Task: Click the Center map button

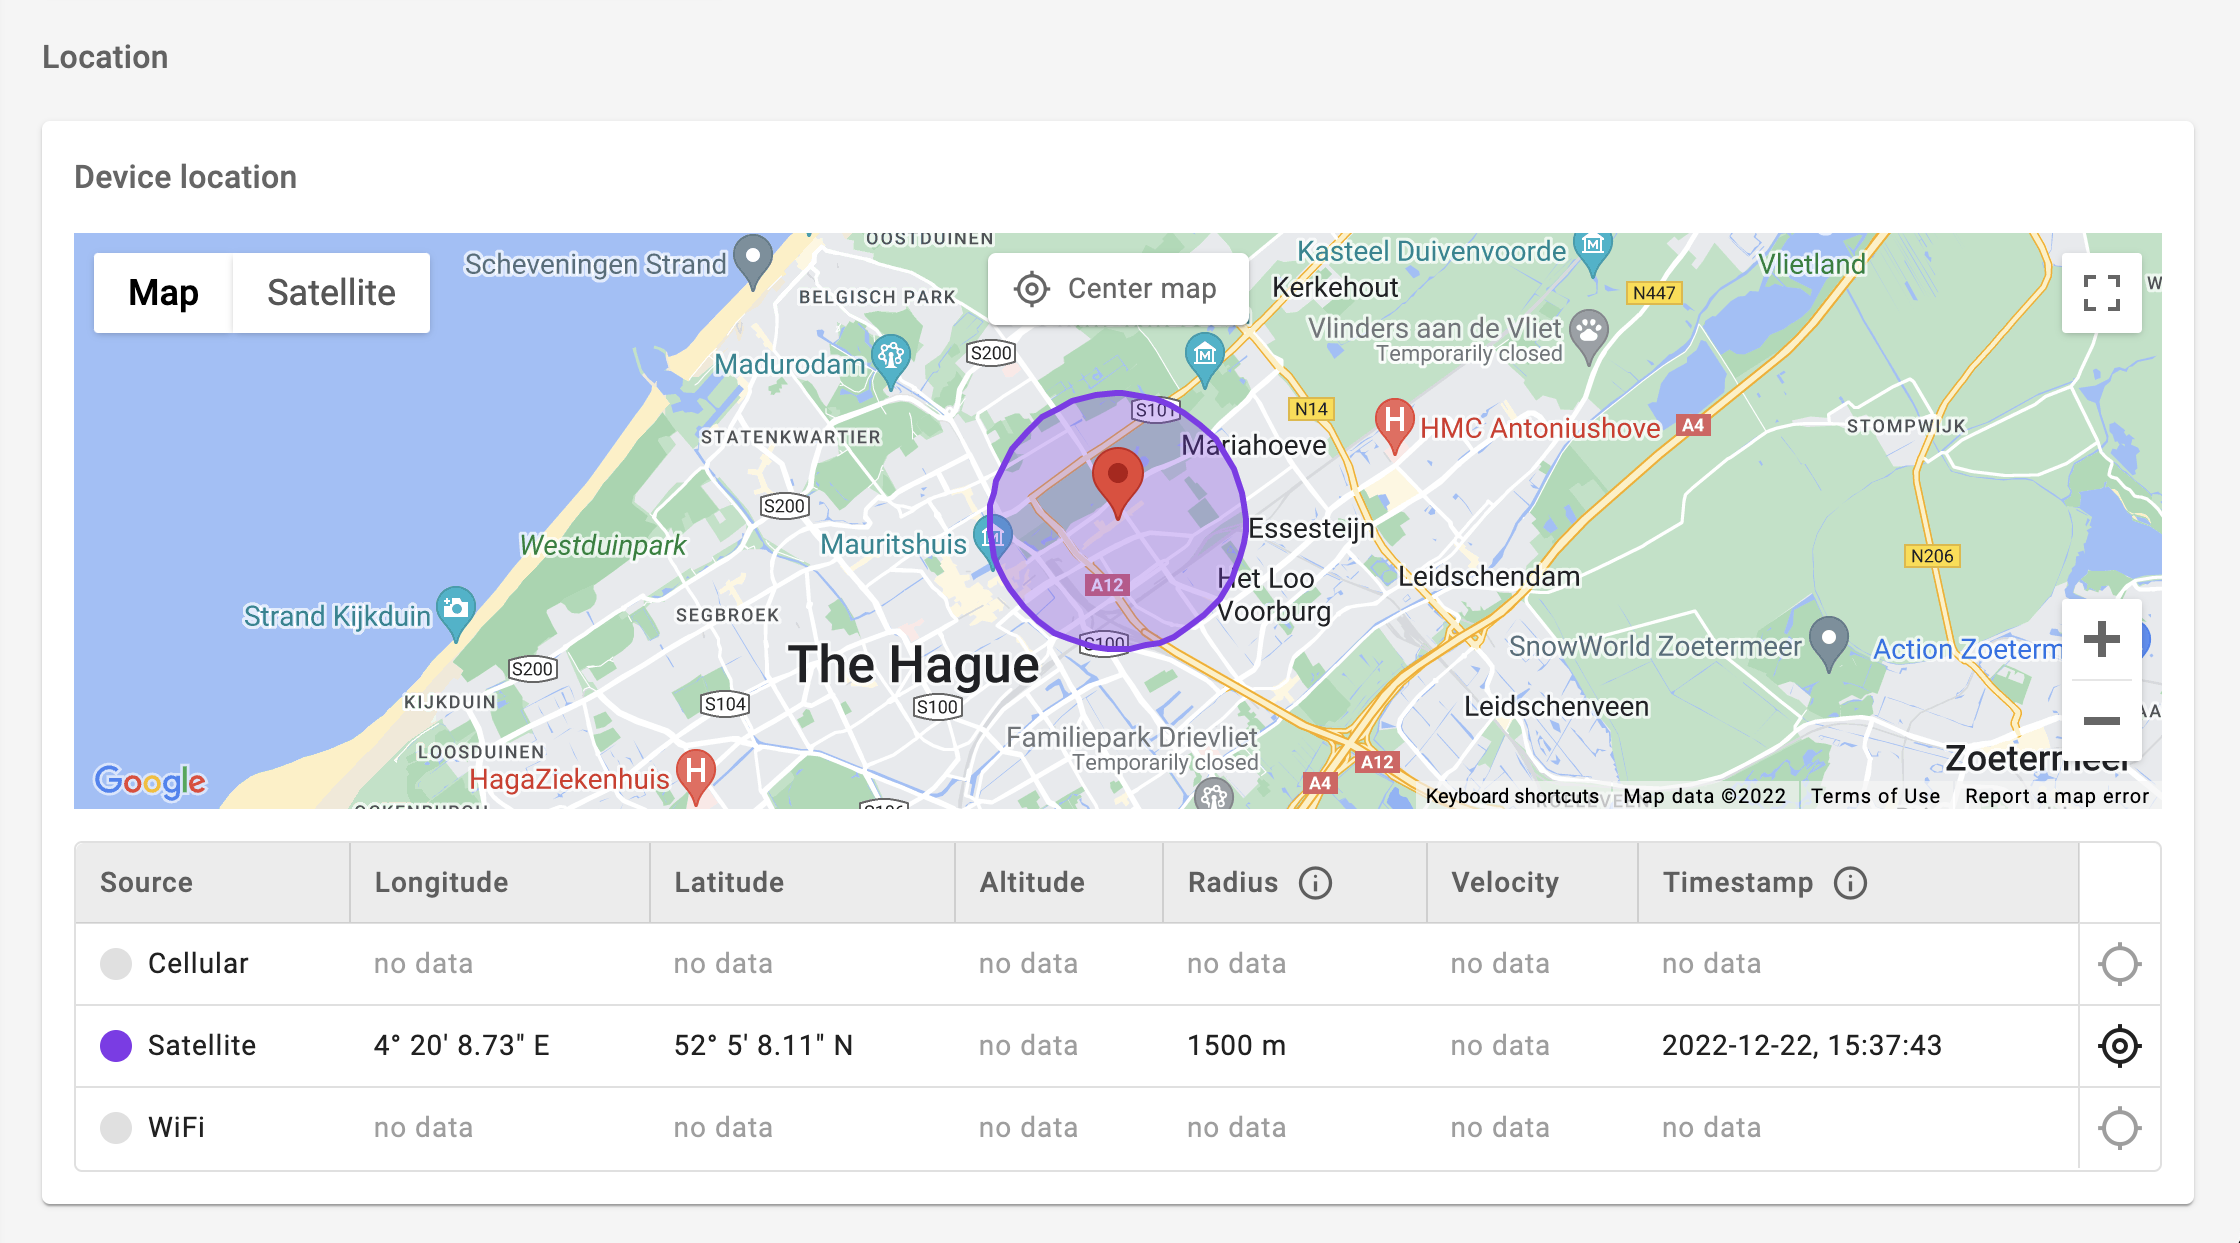Action: point(1117,289)
